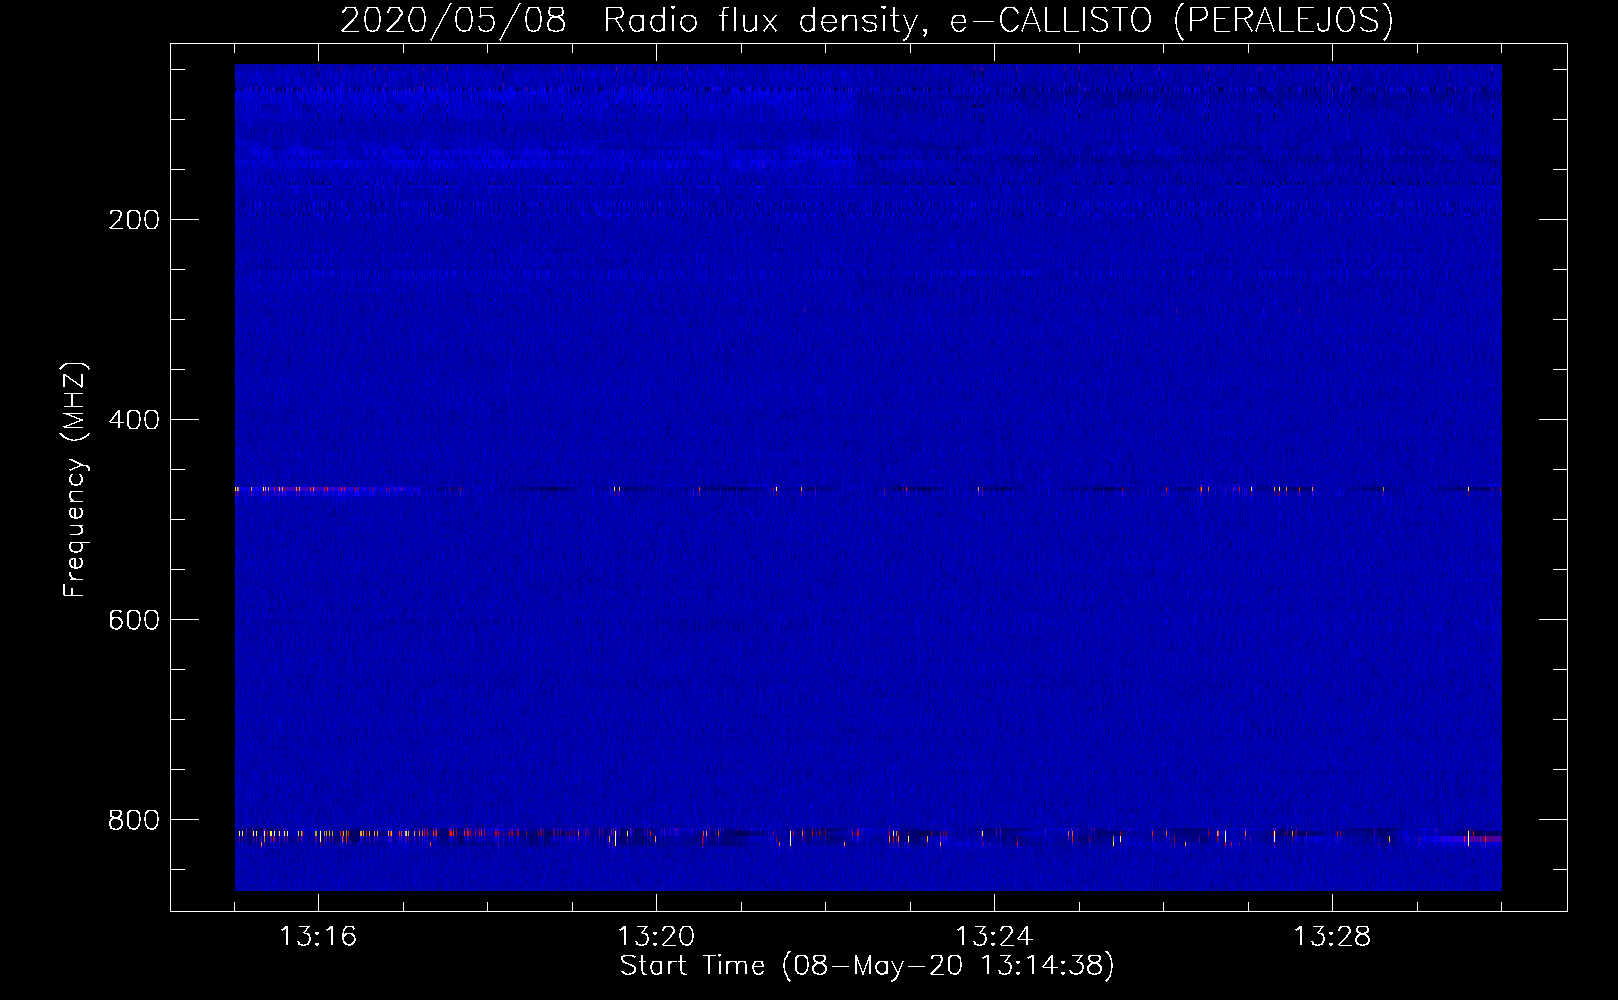
Task: Select the '400' frequency axis label
Action: (x=134, y=420)
